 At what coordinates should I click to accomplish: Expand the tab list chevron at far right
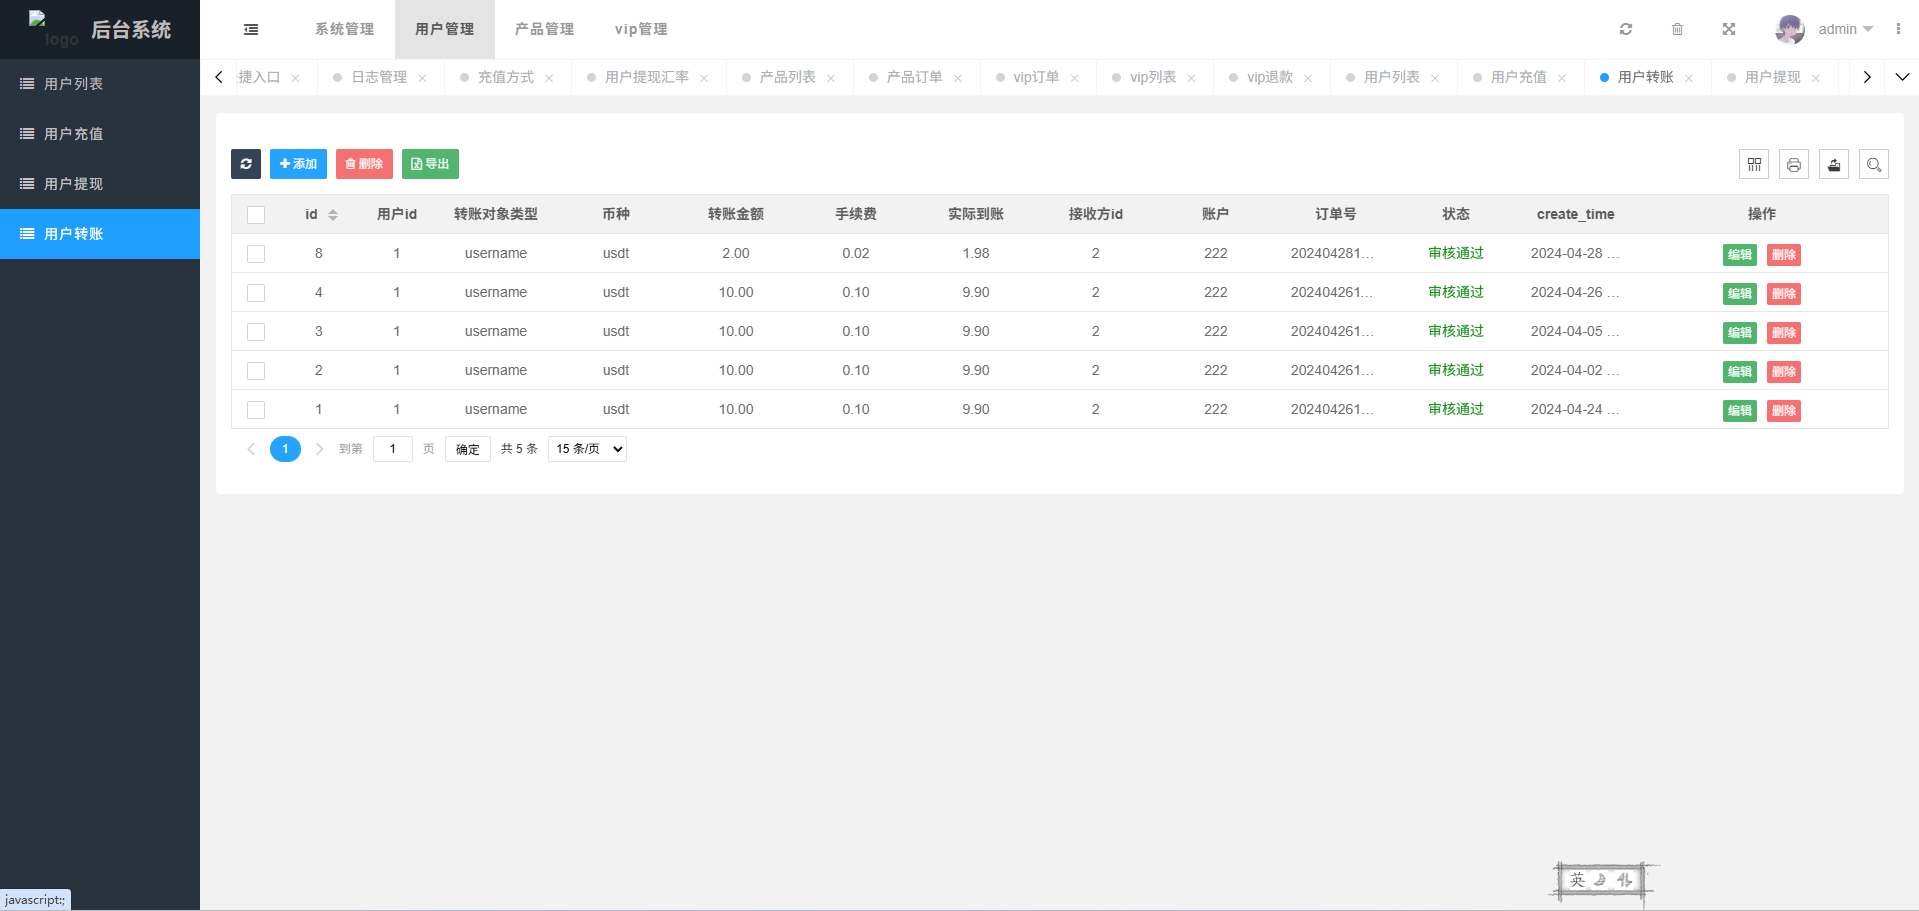[x=1902, y=77]
